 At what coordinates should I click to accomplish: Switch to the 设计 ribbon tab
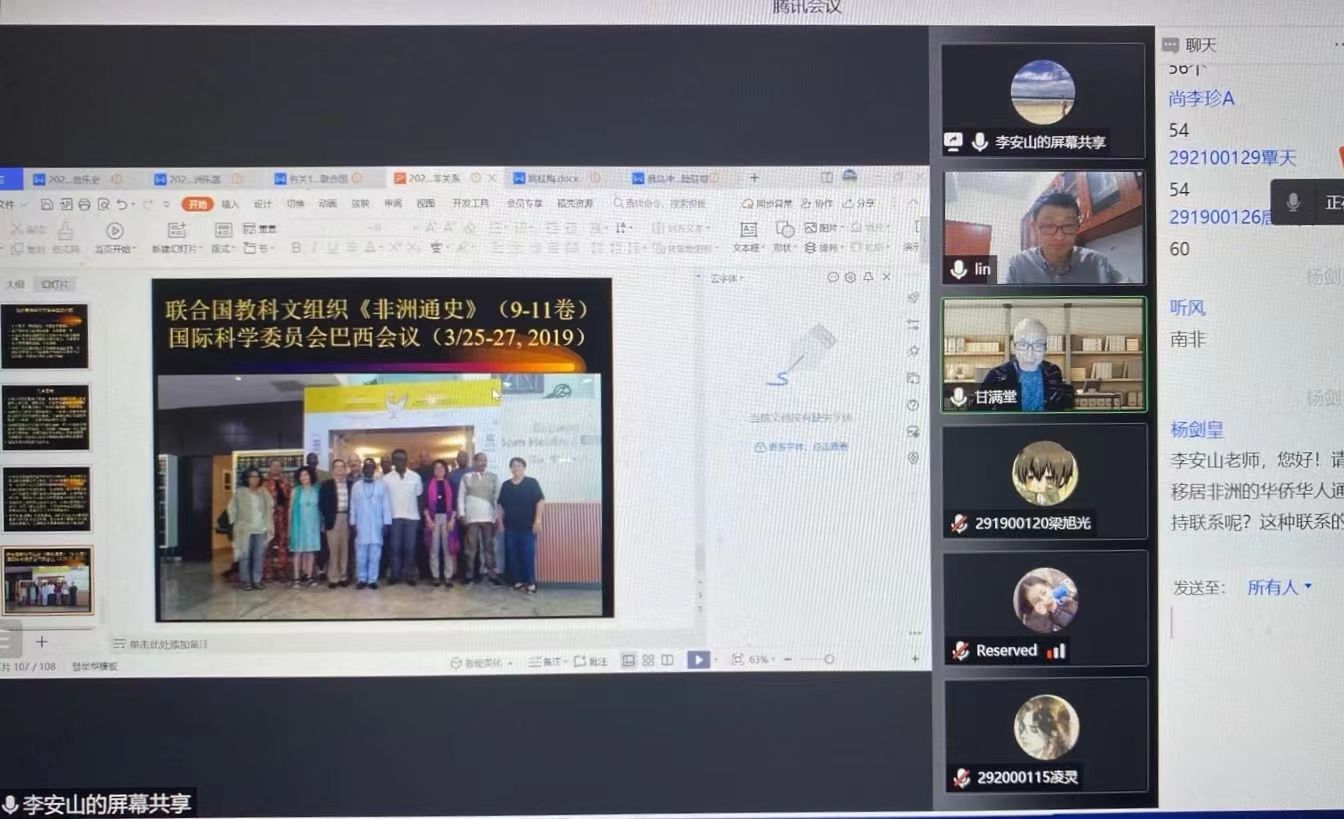coord(262,204)
